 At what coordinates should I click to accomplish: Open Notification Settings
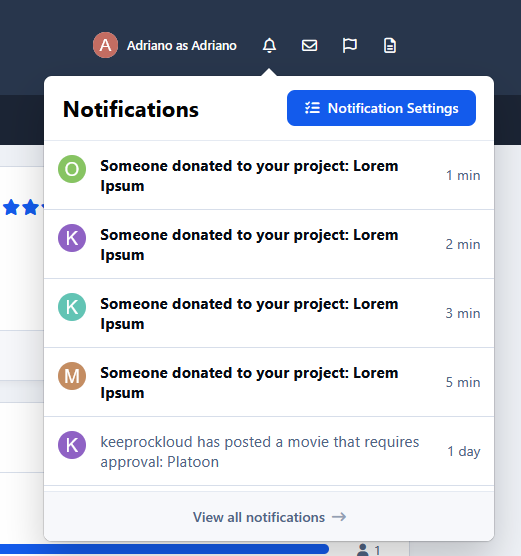pos(381,108)
